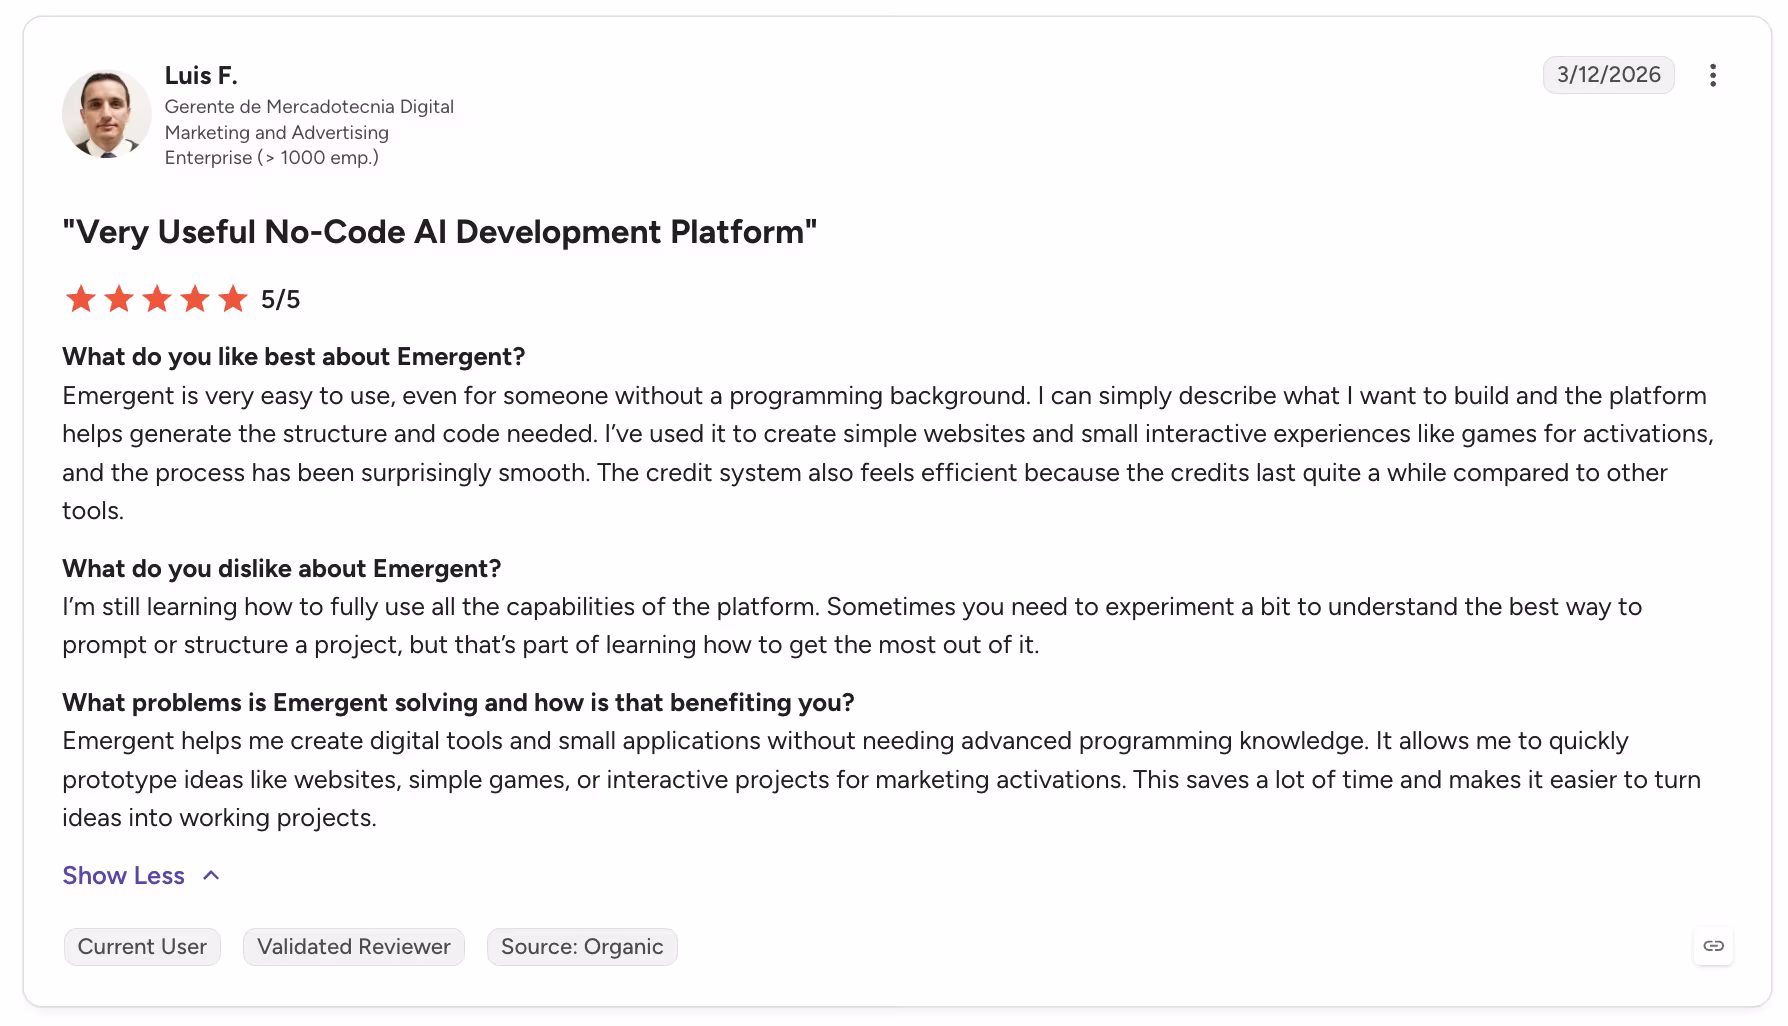Click 'Gerente de Mercadotecnia Digital' job title
The width and height of the screenshot is (1788, 1026).
pos(309,107)
